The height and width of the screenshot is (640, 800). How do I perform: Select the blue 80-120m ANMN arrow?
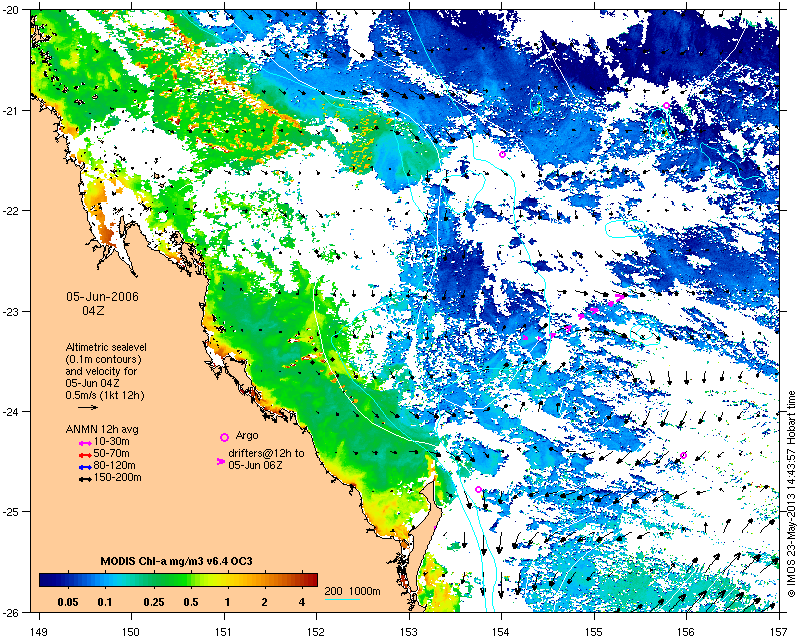85,467
